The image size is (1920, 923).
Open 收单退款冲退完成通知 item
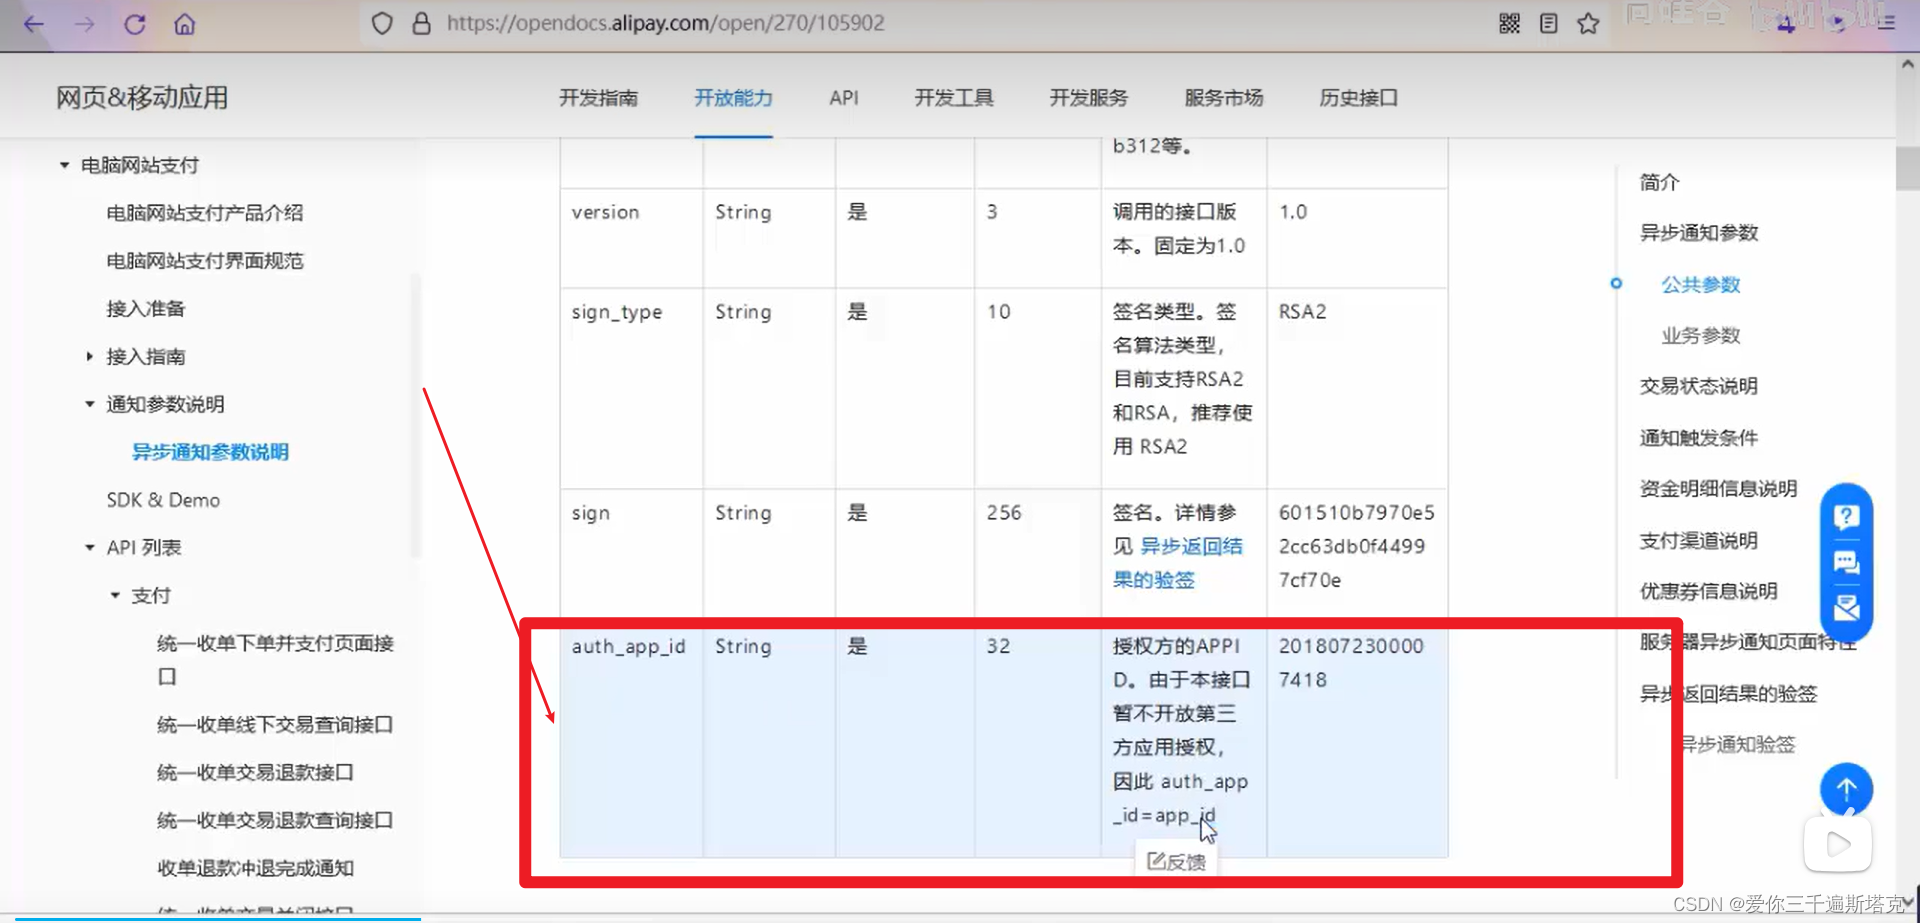(255, 868)
